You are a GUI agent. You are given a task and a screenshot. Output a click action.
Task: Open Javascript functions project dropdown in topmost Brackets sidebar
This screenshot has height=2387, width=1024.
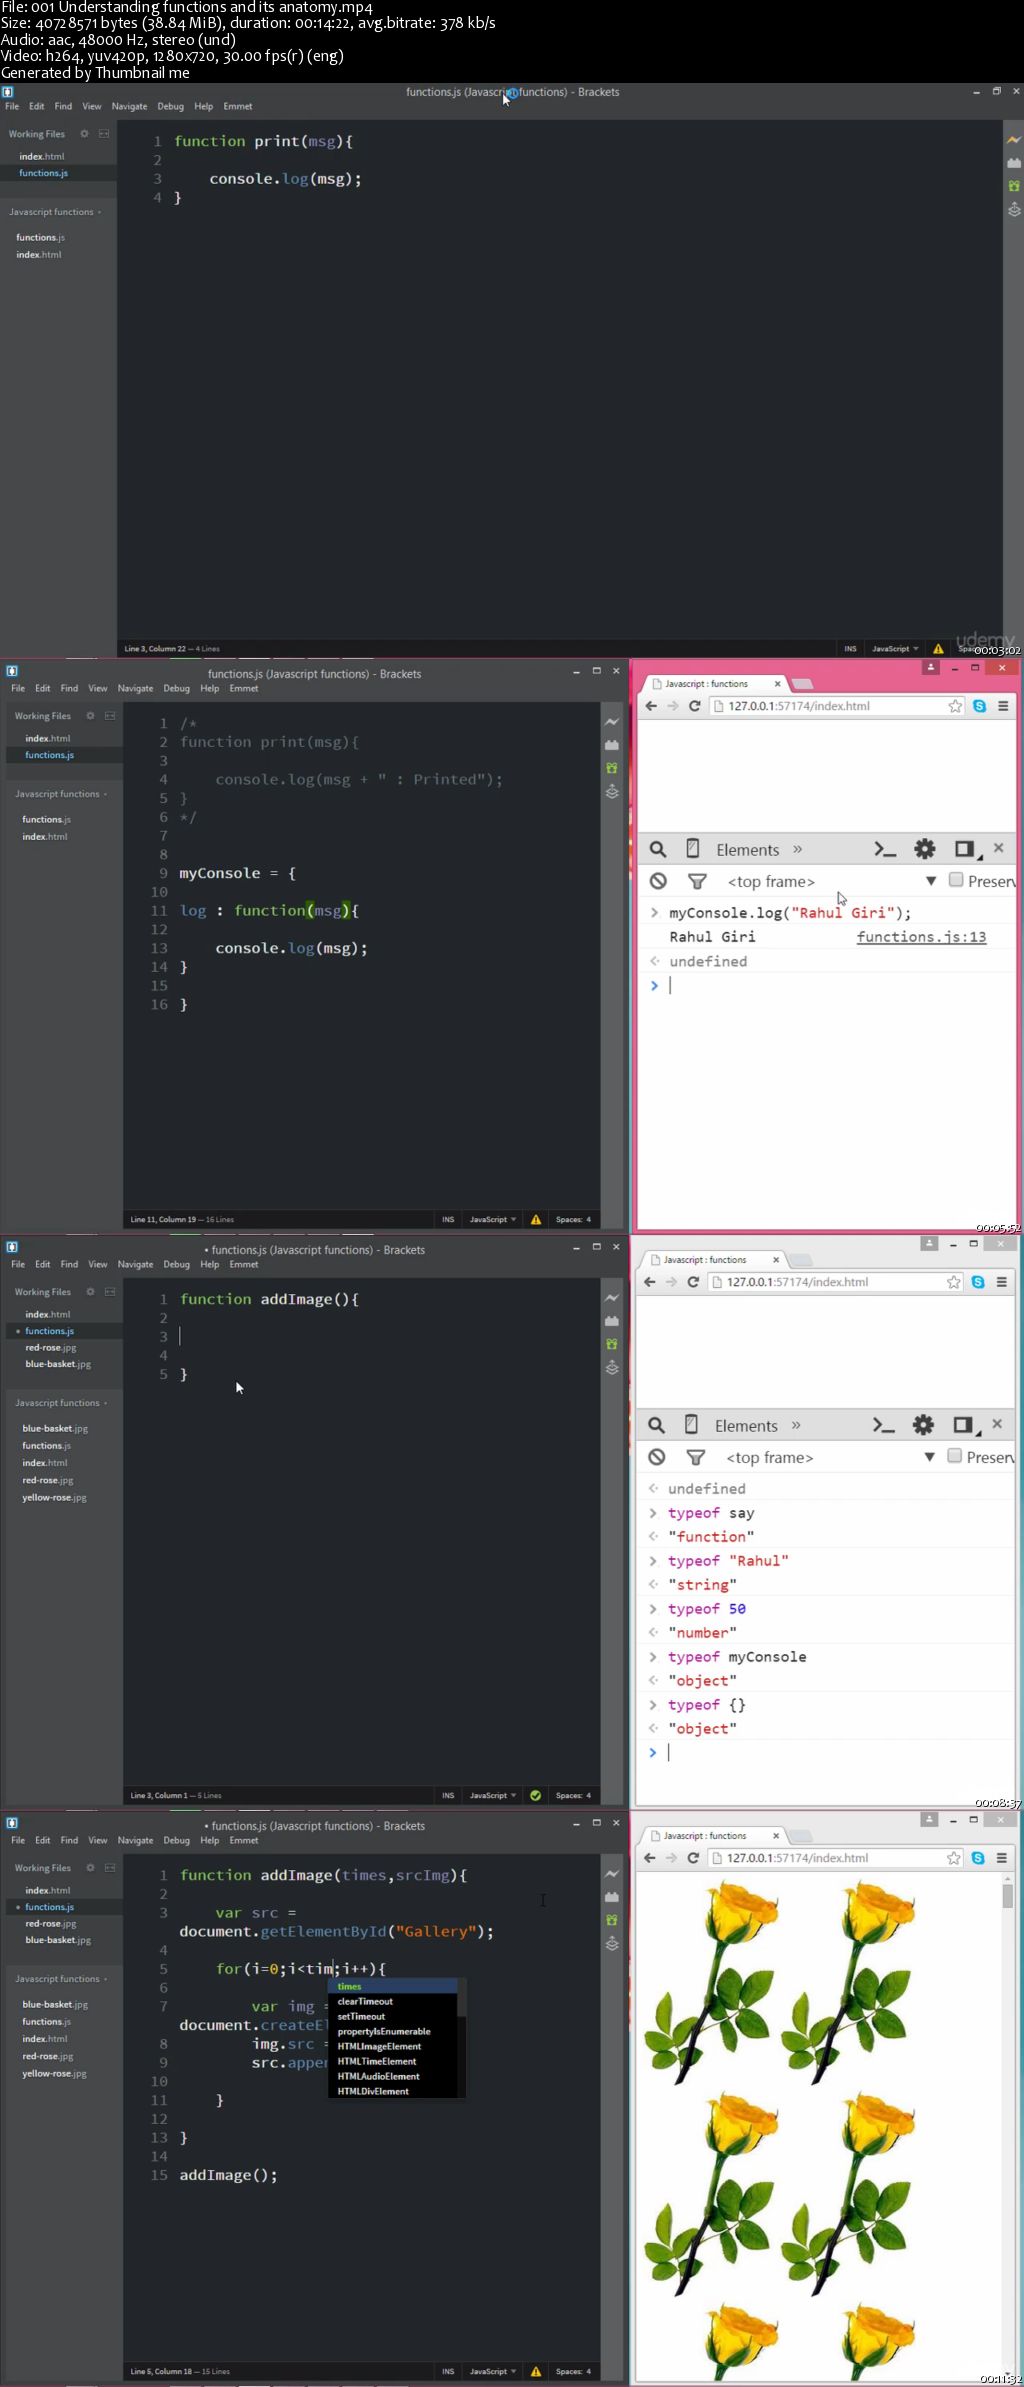55,212
